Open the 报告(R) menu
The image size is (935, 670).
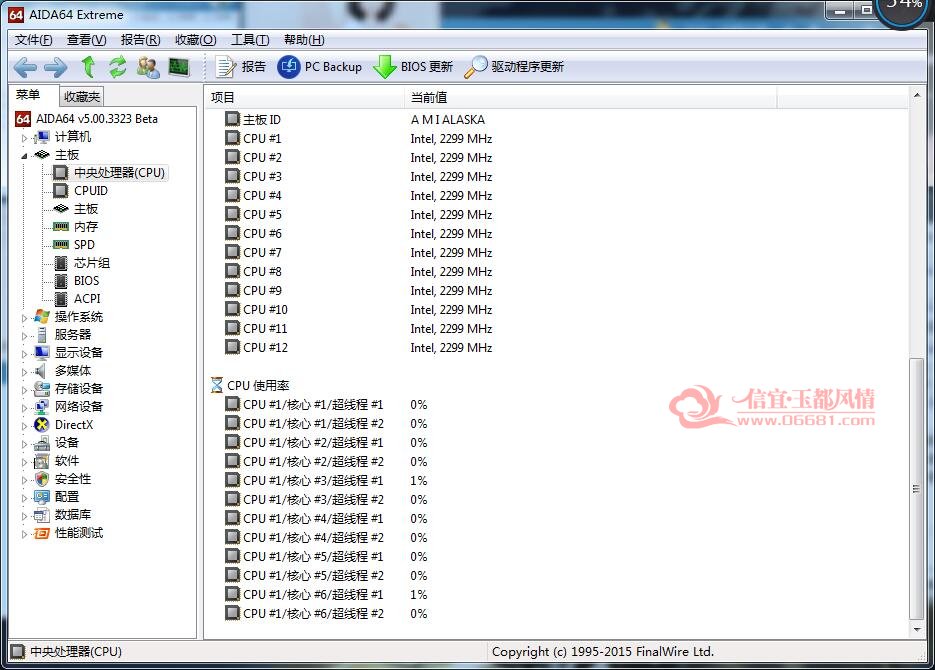click(140, 40)
